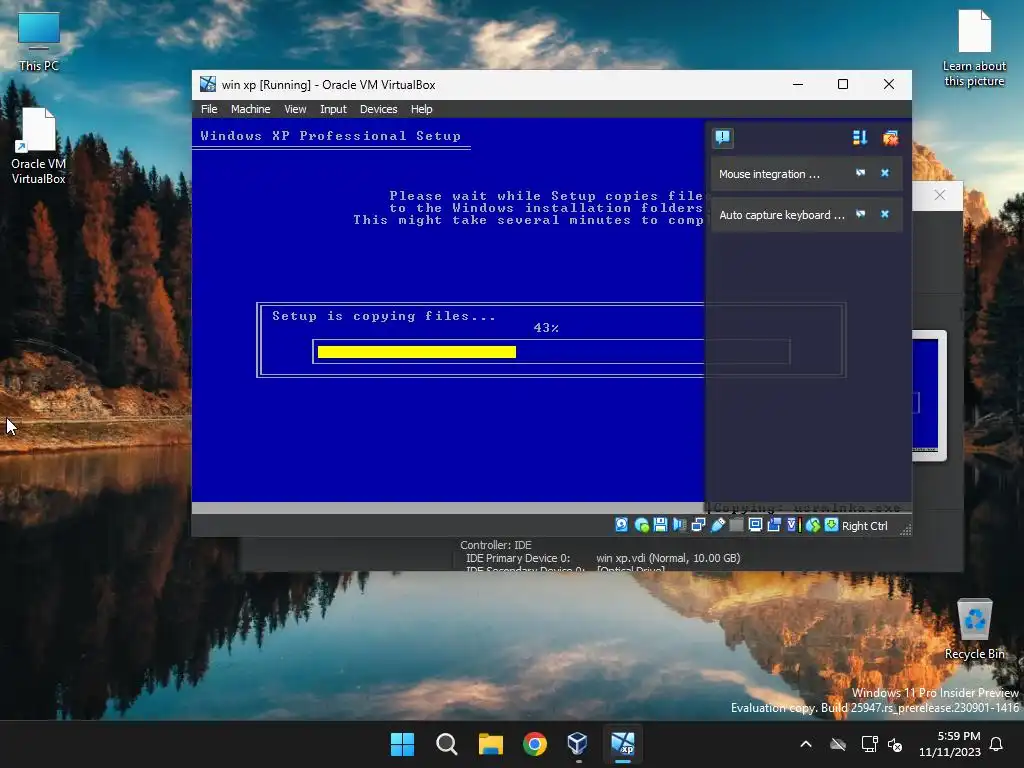Click the help icon beside Auto capture keyboard
Viewport: 1024px width, 768px height.
click(861, 214)
